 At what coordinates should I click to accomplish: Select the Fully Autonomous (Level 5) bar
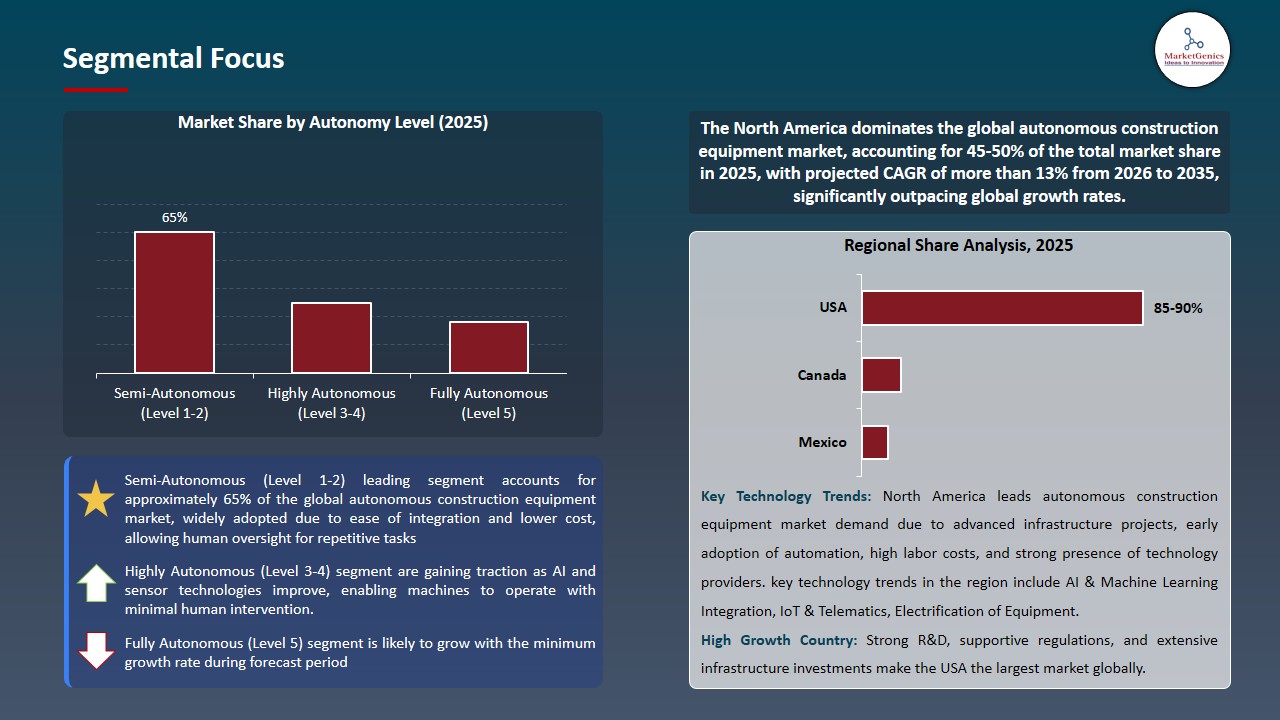[x=489, y=347]
